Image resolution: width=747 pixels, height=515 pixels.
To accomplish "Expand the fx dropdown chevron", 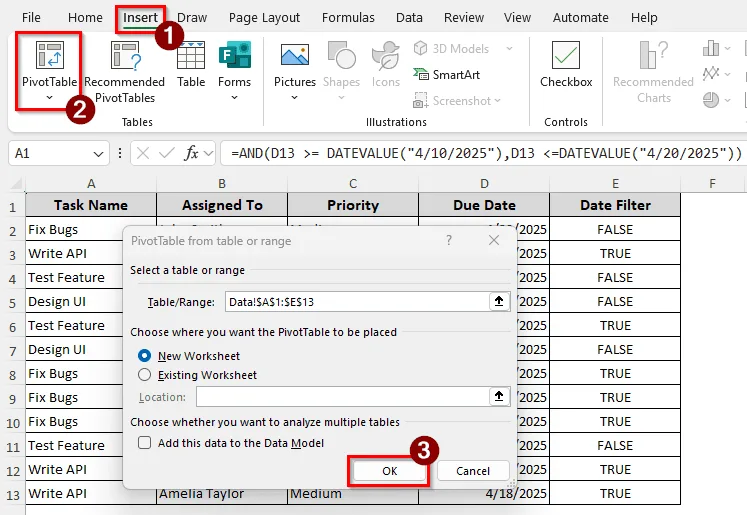I will [x=208, y=153].
